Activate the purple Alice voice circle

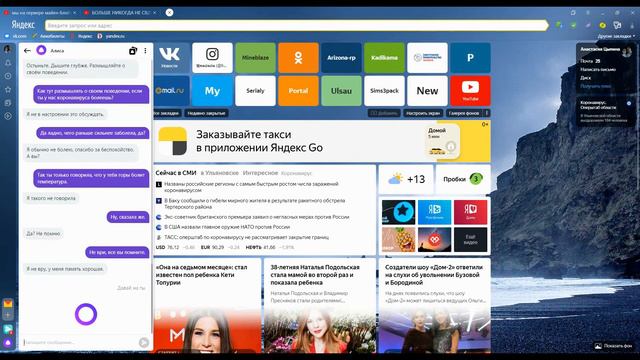[86, 314]
